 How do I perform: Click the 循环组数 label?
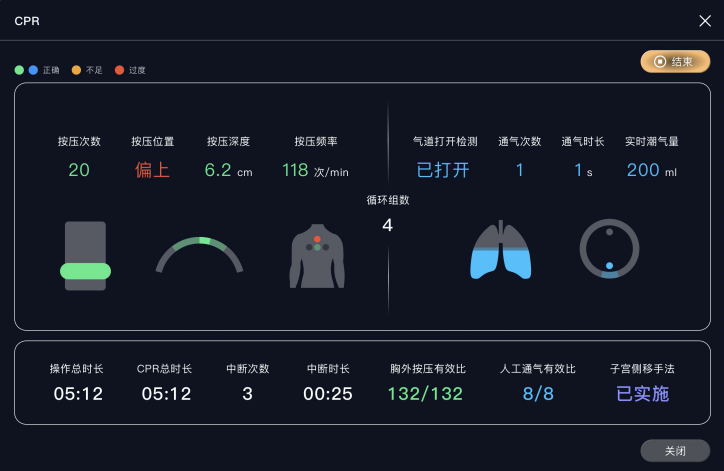[388, 200]
